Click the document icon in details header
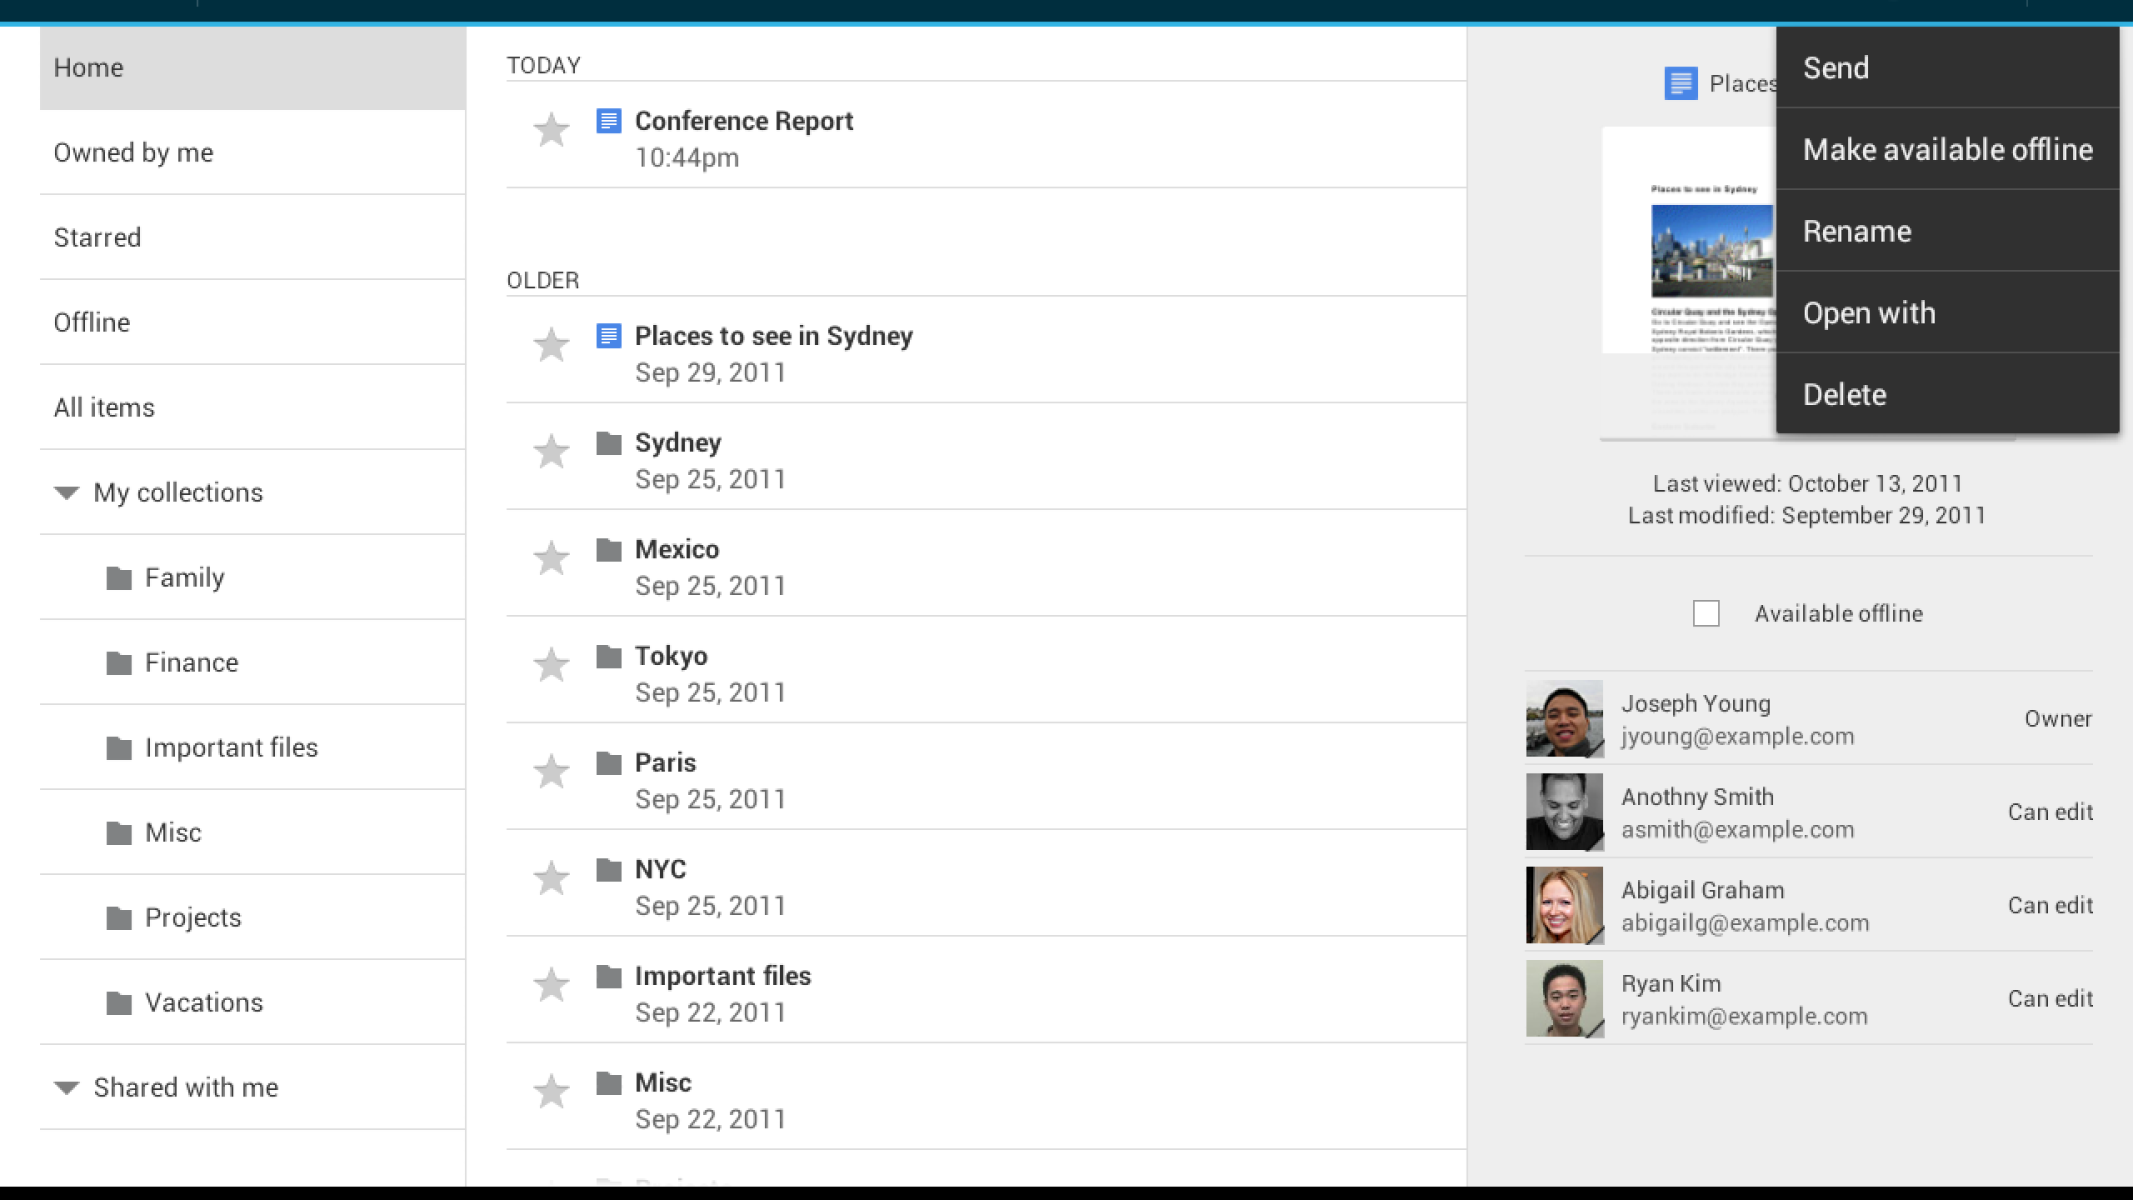Screen dimensions: 2133x1200 (x=1680, y=83)
